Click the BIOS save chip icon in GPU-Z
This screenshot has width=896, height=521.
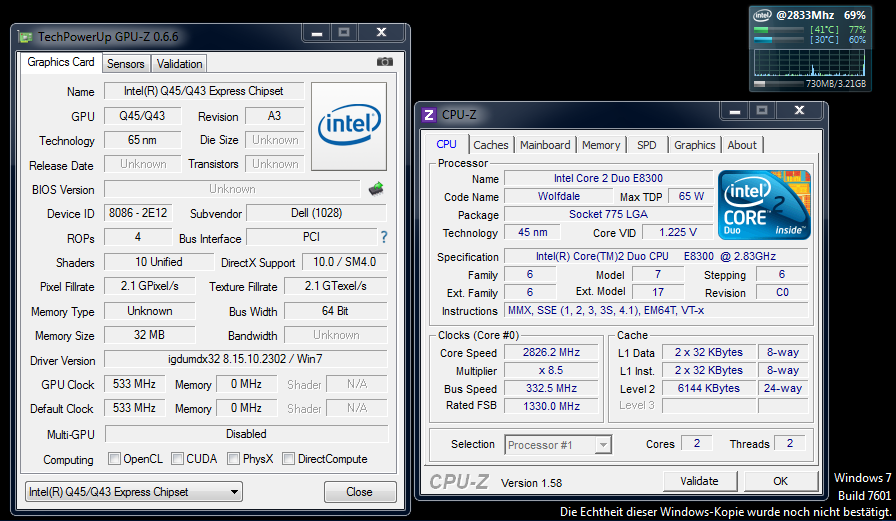[x=376, y=189]
